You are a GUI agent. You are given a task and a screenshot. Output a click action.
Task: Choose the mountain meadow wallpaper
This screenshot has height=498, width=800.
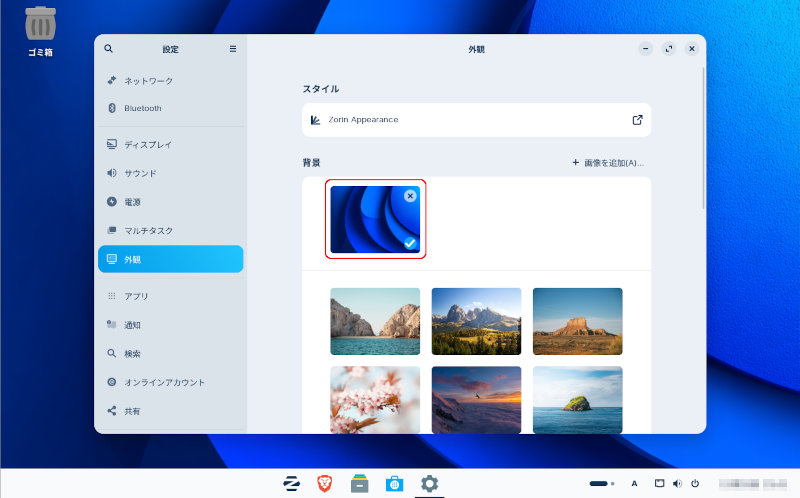[x=477, y=321]
